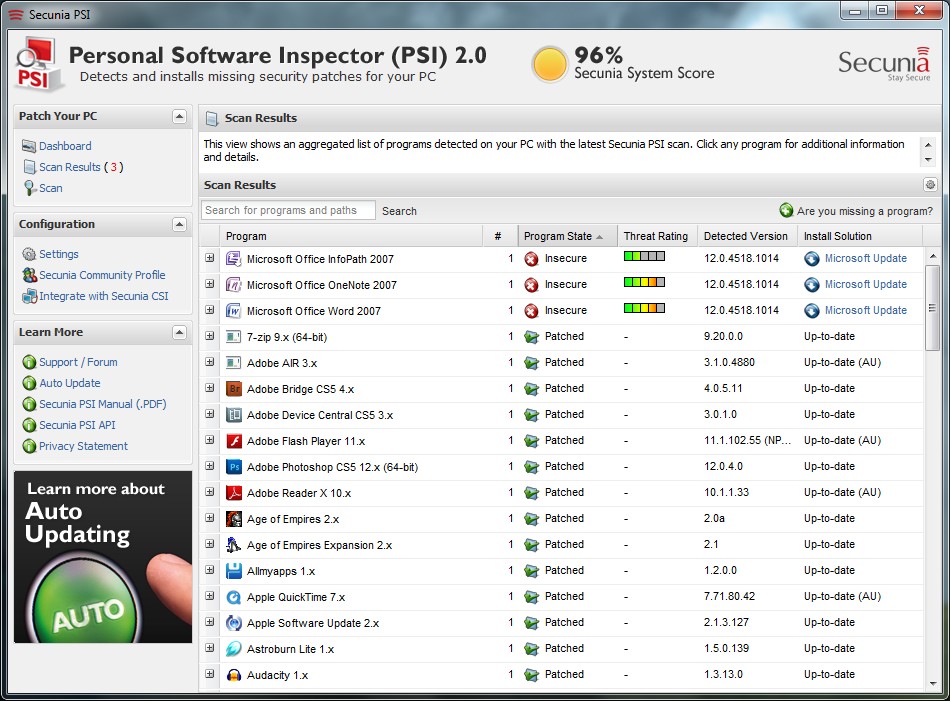Open Scan Results in the sidebar
The image size is (950, 701).
point(70,167)
